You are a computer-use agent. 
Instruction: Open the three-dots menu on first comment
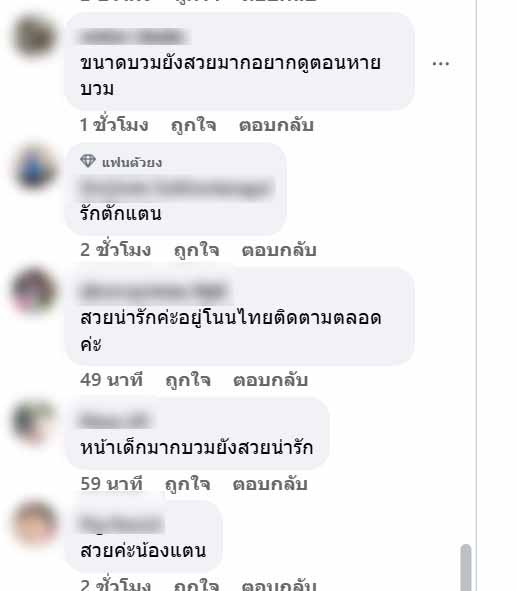pos(441,64)
